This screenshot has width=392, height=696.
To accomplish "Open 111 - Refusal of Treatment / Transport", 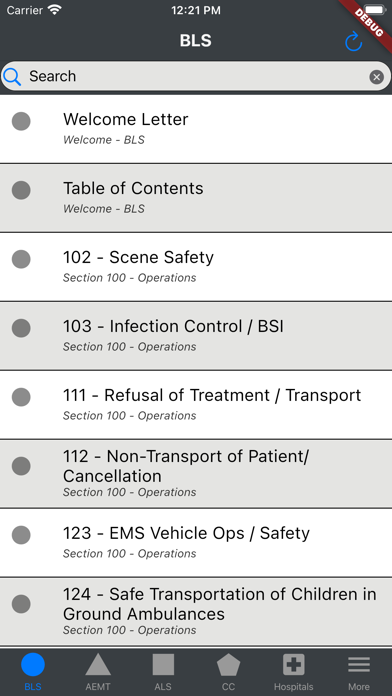I will (196, 405).
